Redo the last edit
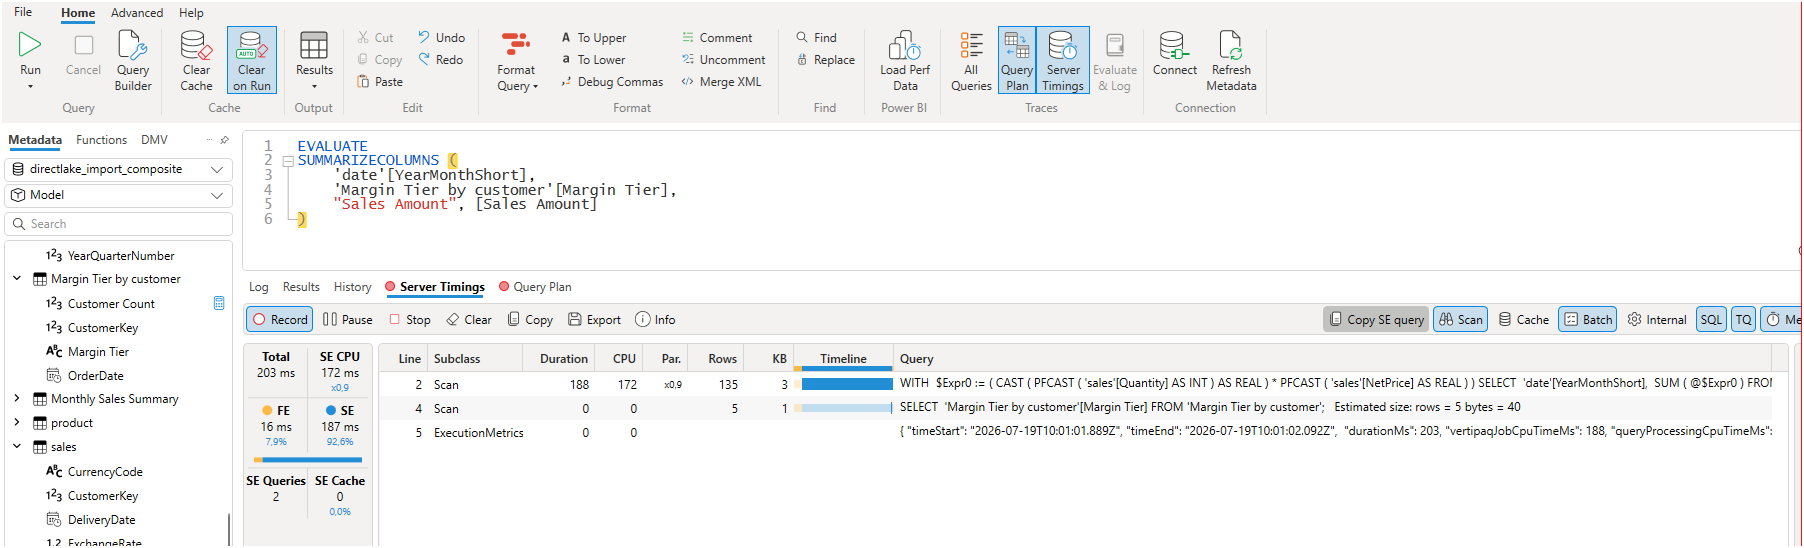Screen dimensions: 1804x548 [x=441, y=60]
